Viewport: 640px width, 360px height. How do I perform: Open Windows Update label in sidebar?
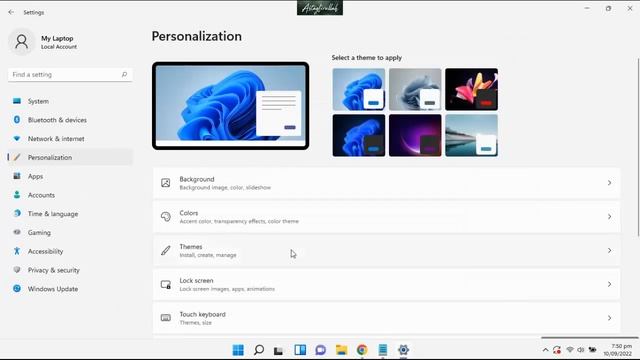53,289
